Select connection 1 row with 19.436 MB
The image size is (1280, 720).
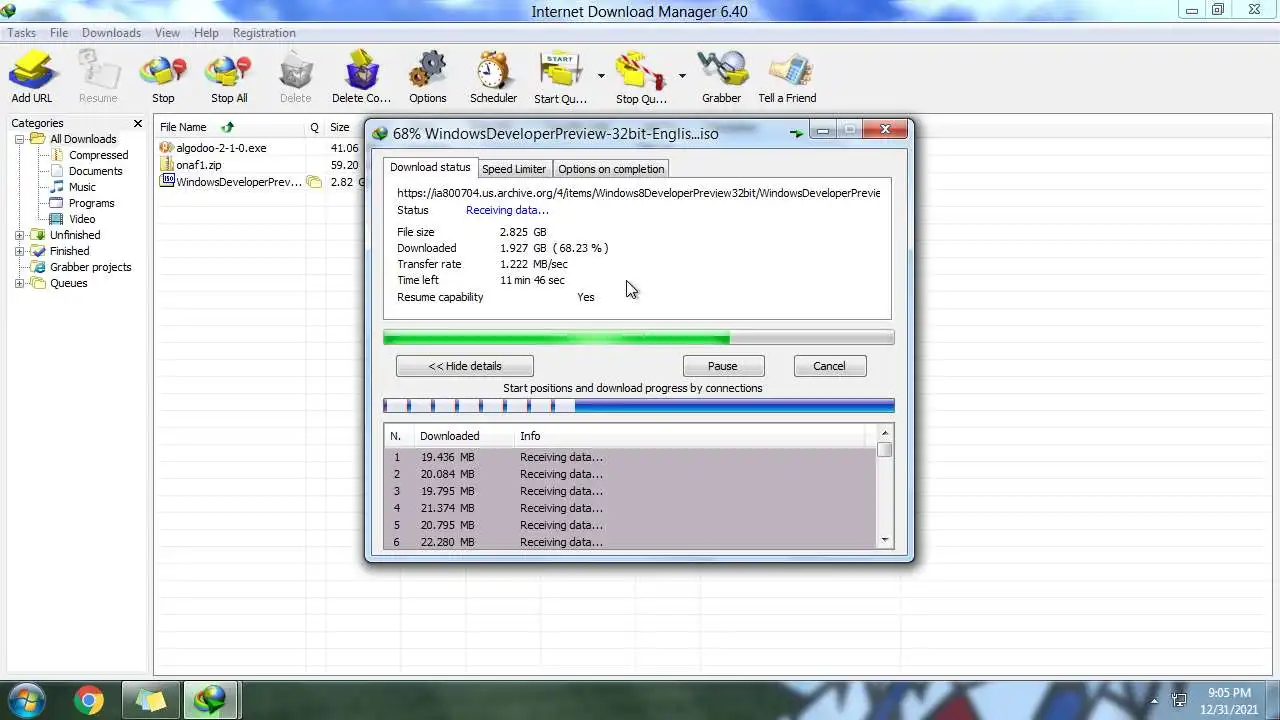click(x=630, y=457)
